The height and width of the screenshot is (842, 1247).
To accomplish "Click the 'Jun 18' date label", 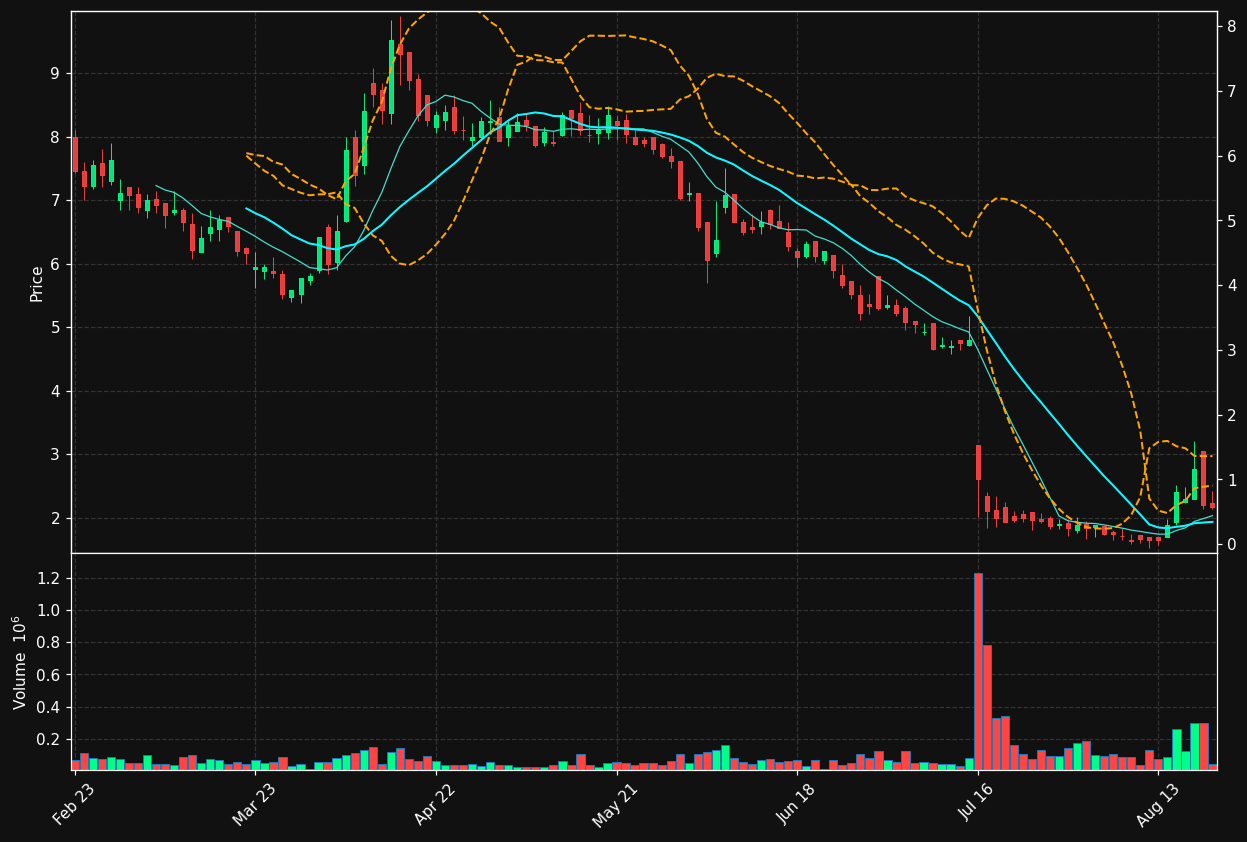I will pos(797,803).
